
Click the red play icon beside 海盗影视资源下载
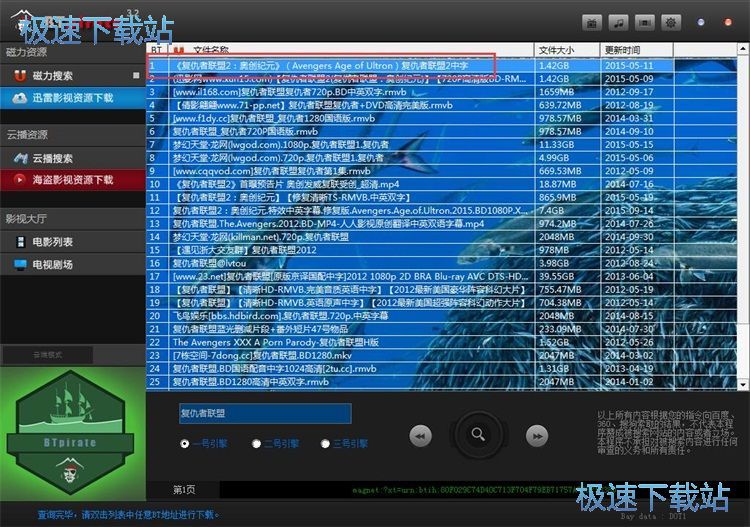(x=20, y=180)
